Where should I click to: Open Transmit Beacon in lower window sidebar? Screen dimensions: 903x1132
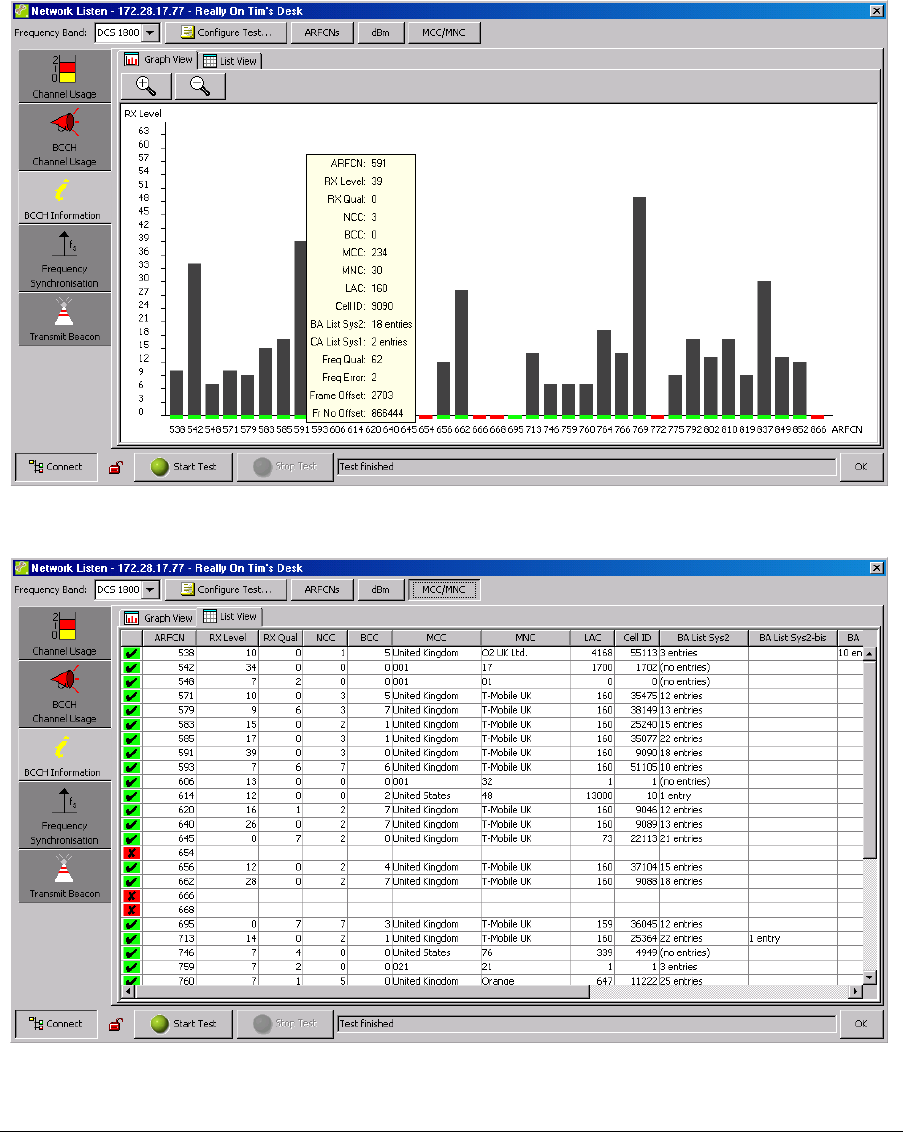(x=64, y=876)
